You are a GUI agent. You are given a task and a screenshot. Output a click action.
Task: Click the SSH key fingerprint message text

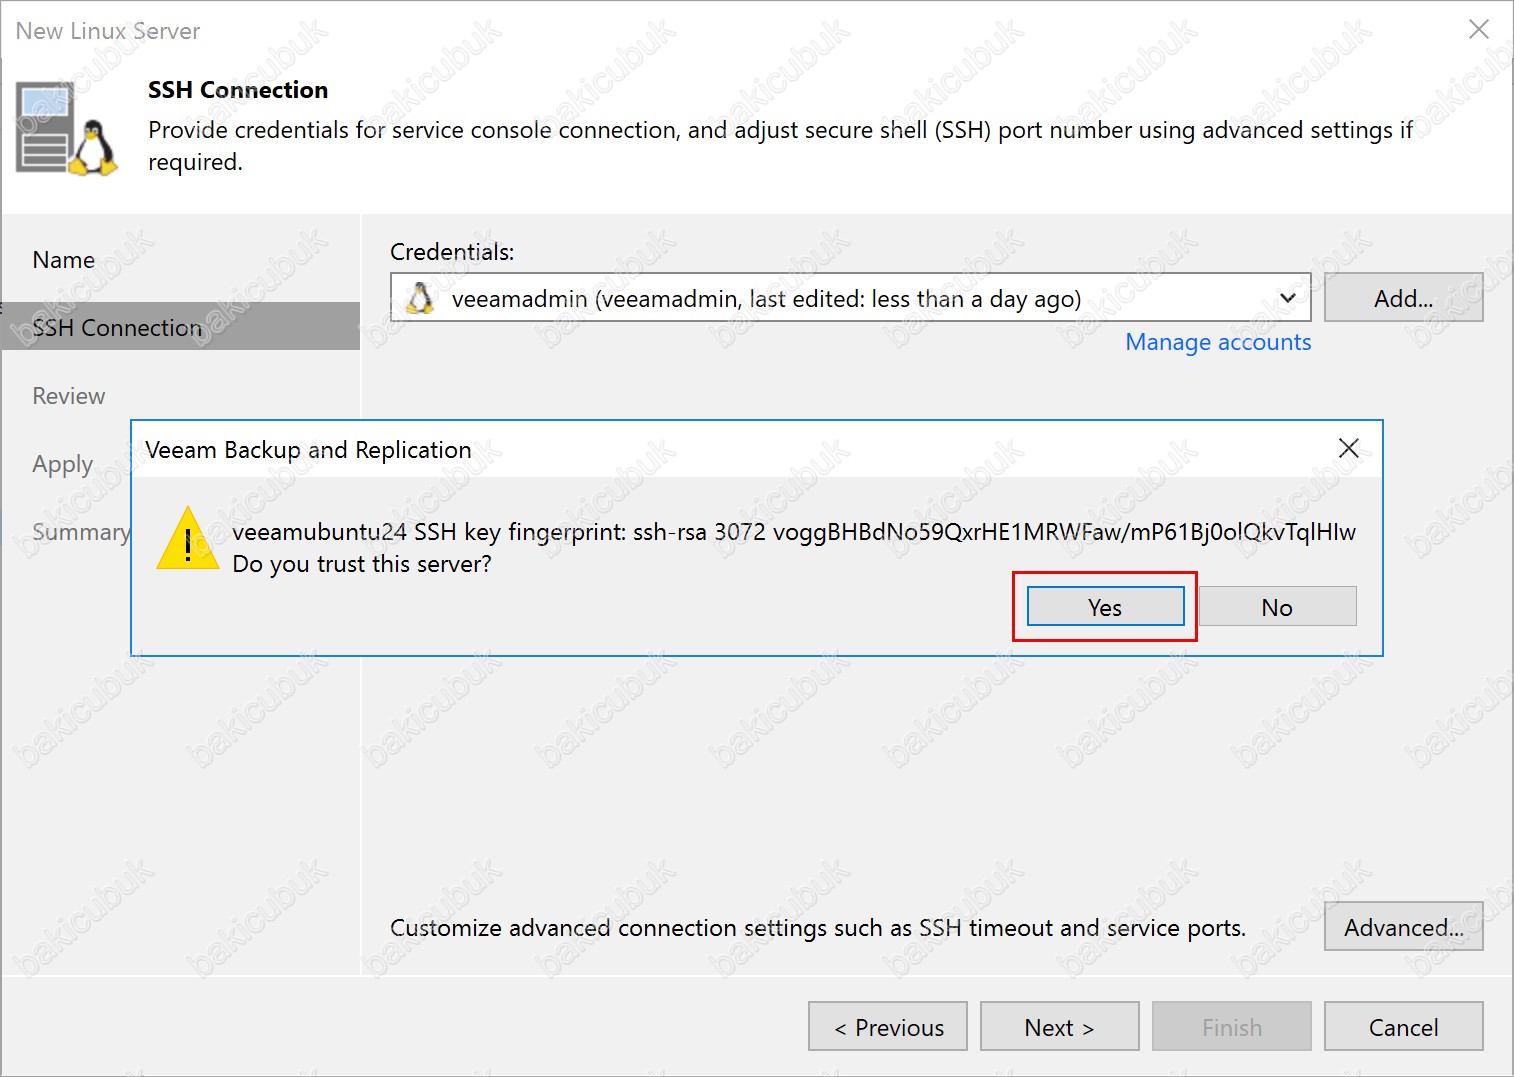tap(794, 532)
